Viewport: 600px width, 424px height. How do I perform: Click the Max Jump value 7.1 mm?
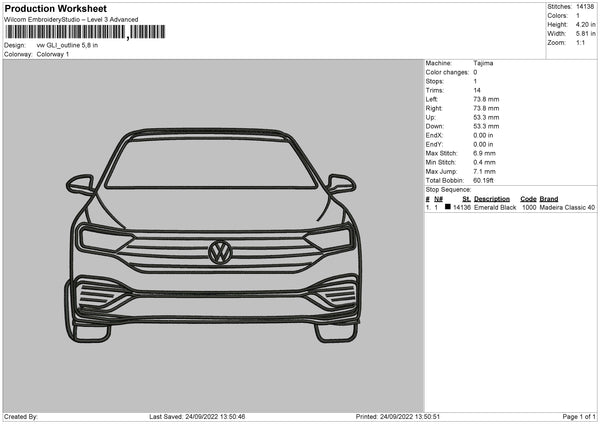(484, 172)
